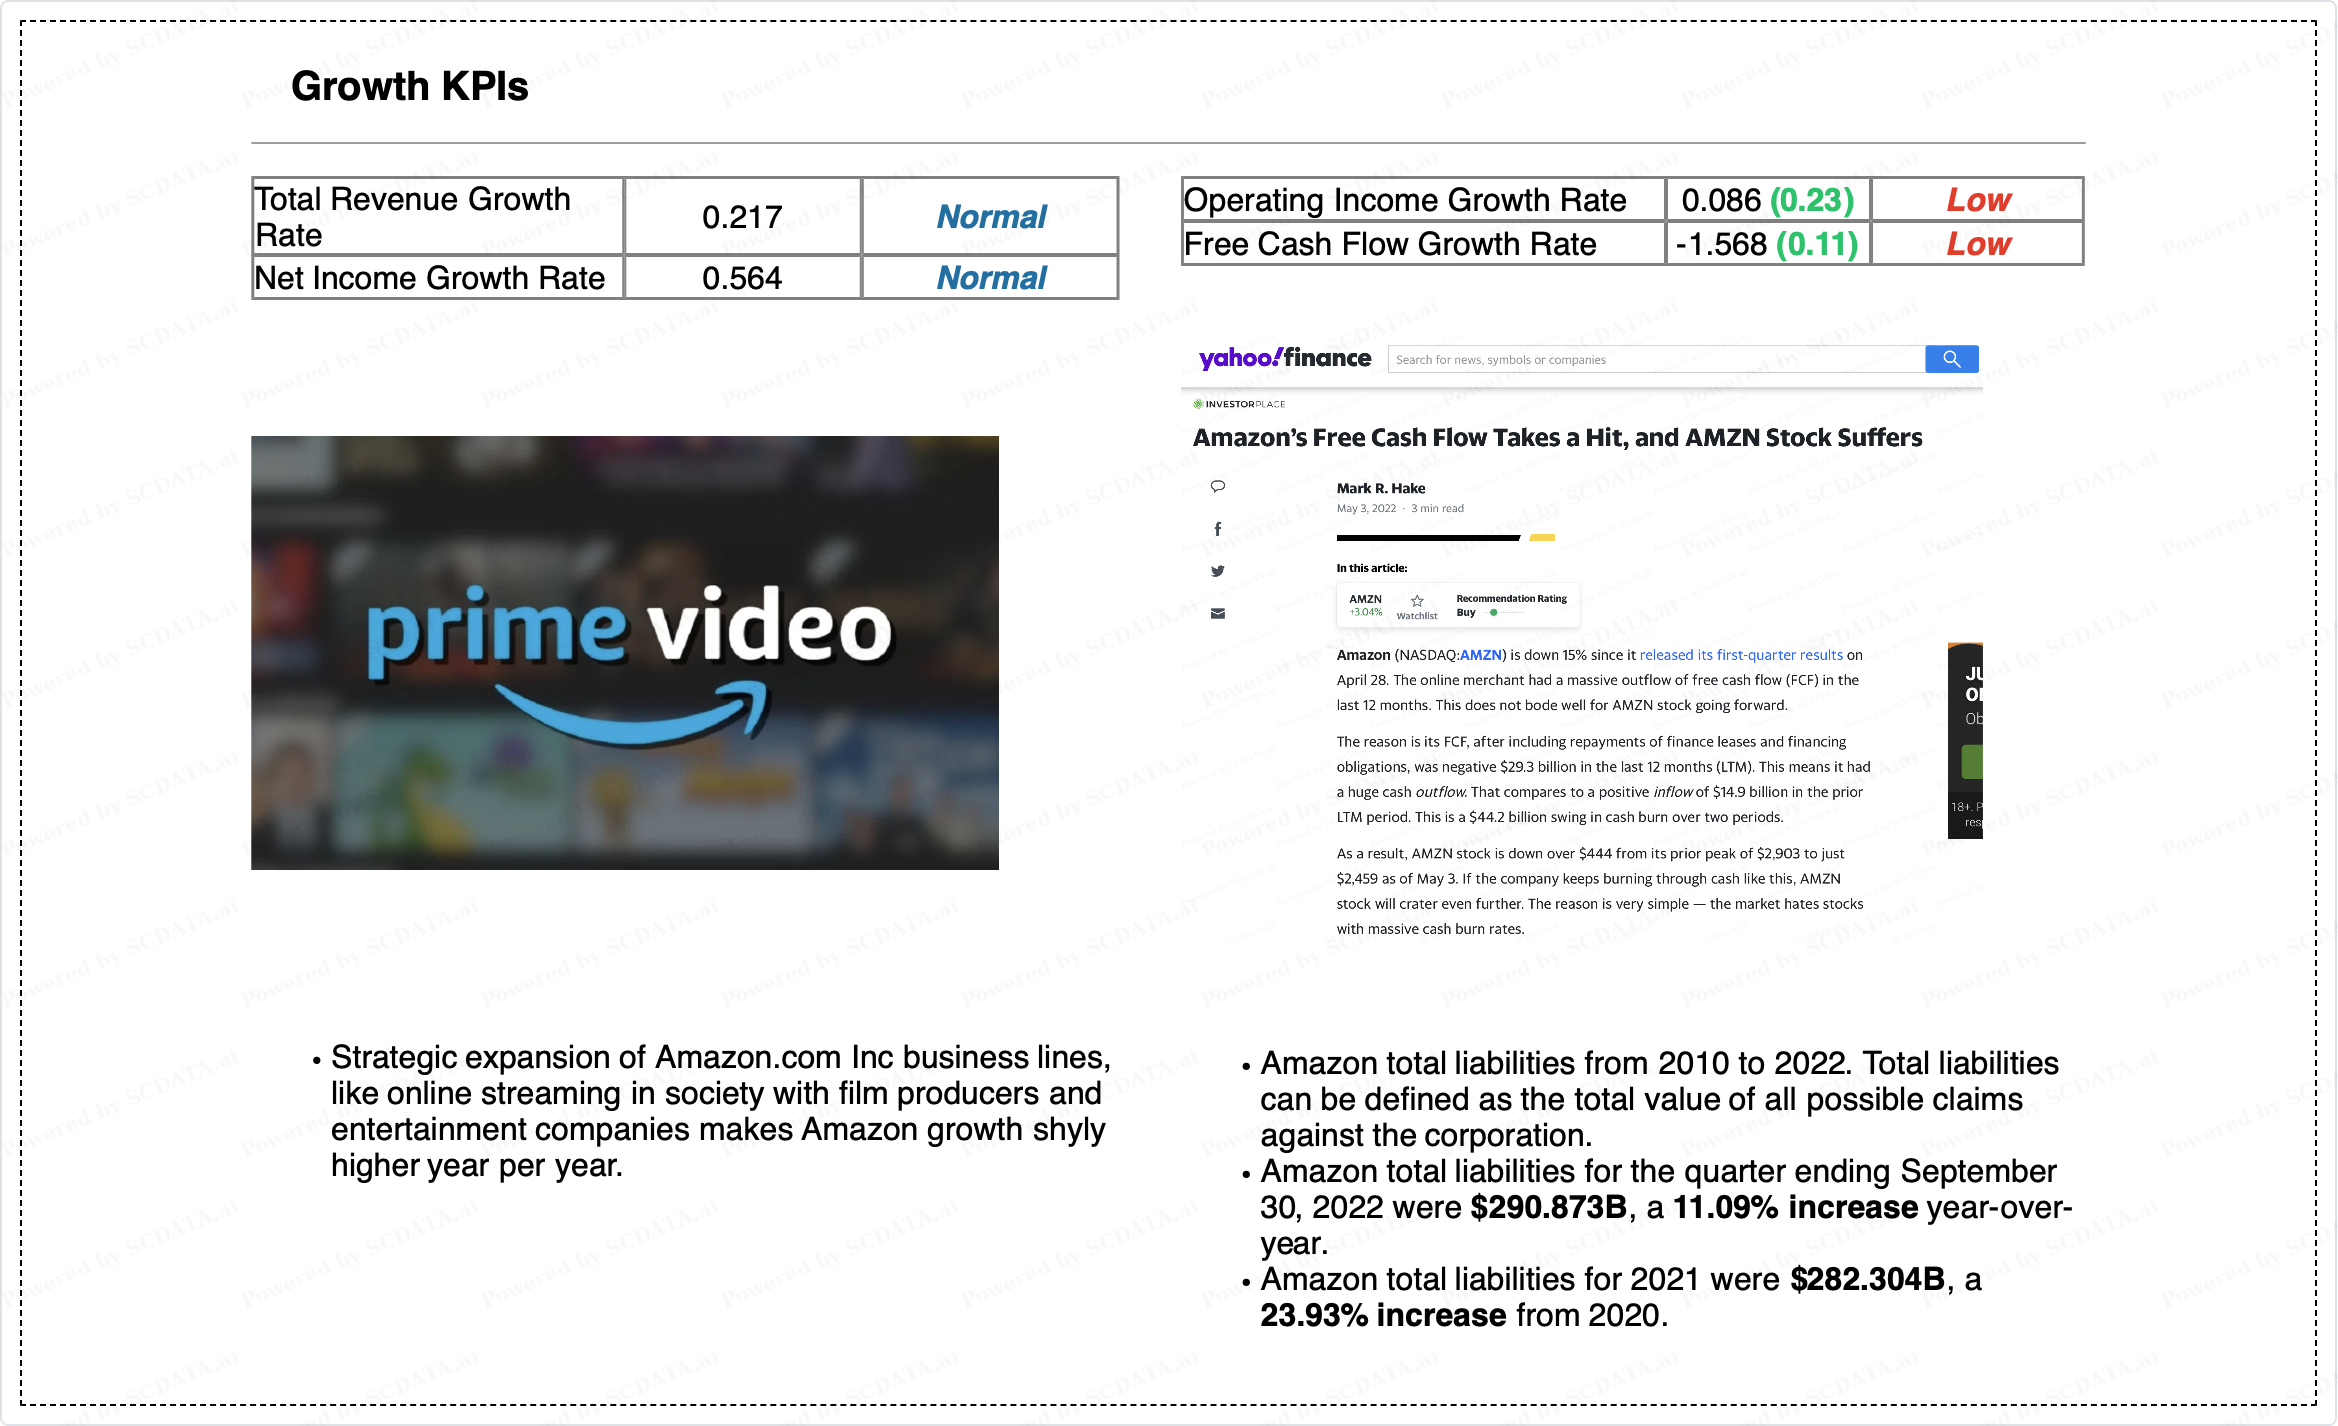Click the article headline about Amazon's Free Cash Flow
Screen dimensions: 2338x1426
(x=1557, y=437)
